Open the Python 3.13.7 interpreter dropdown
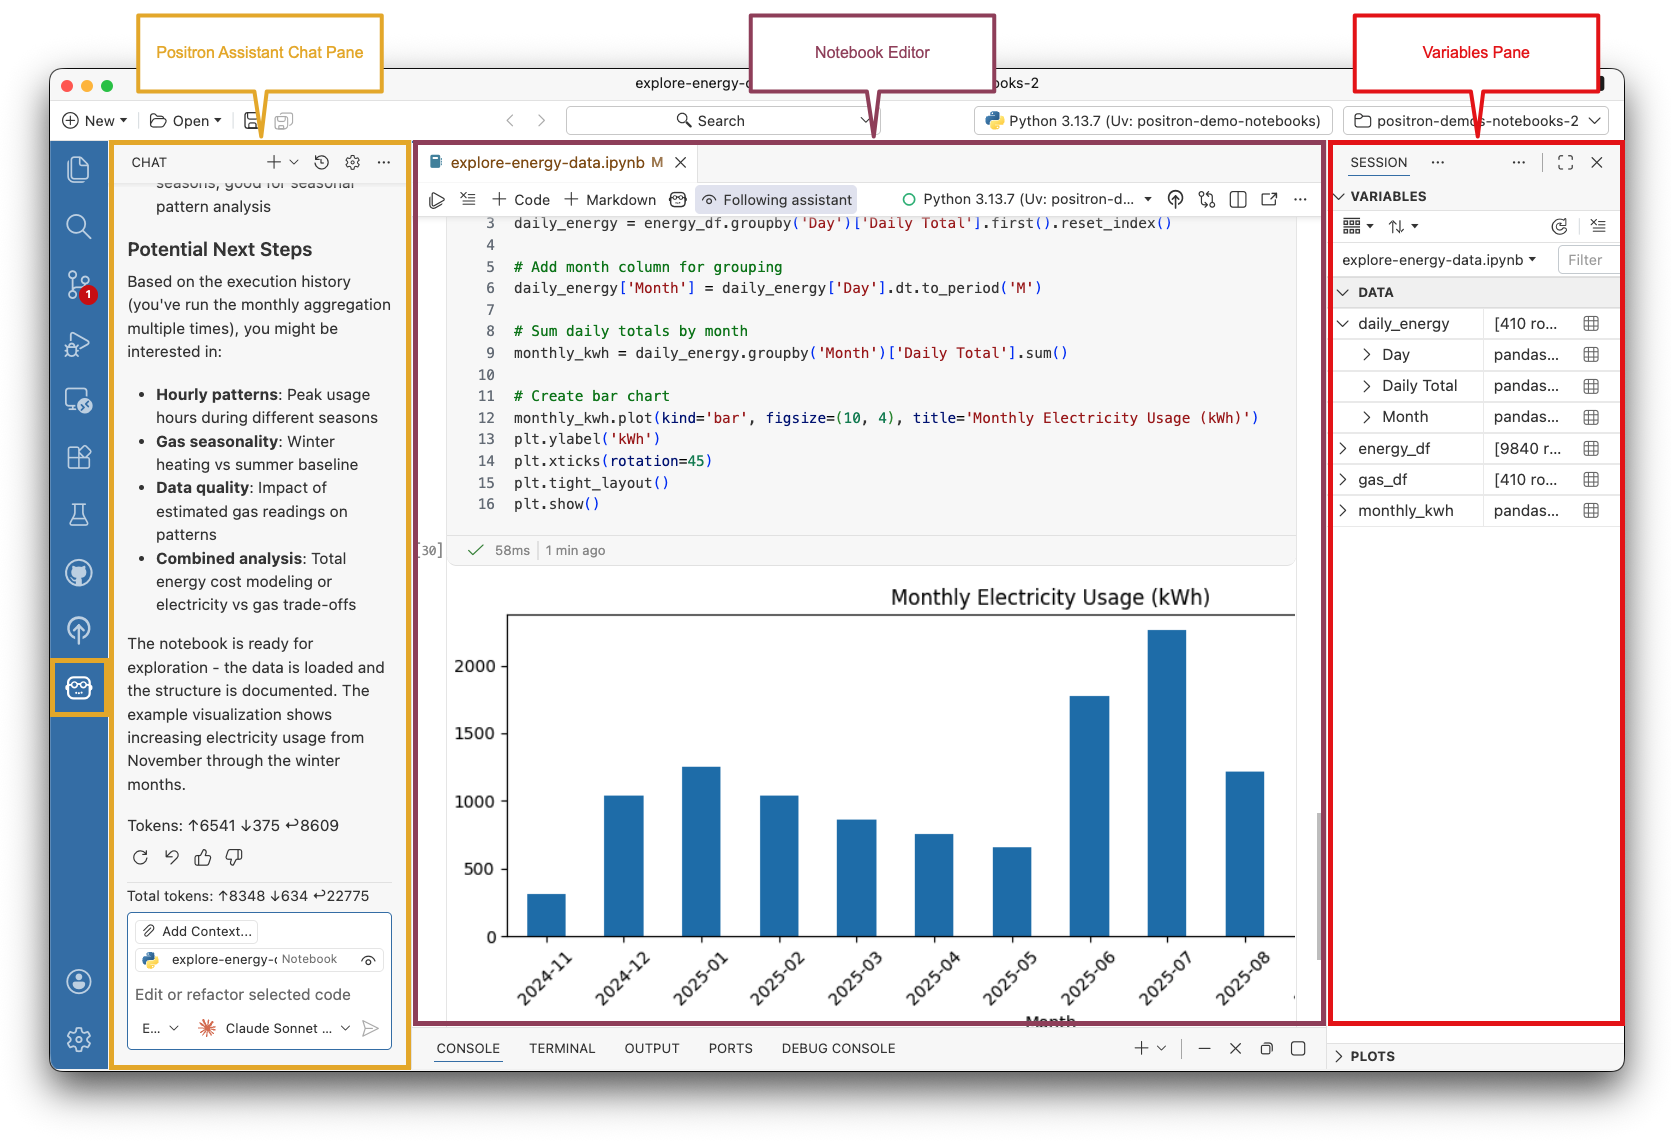This screenshot has height=1141, width=1671. click(x=1151, y=120)
